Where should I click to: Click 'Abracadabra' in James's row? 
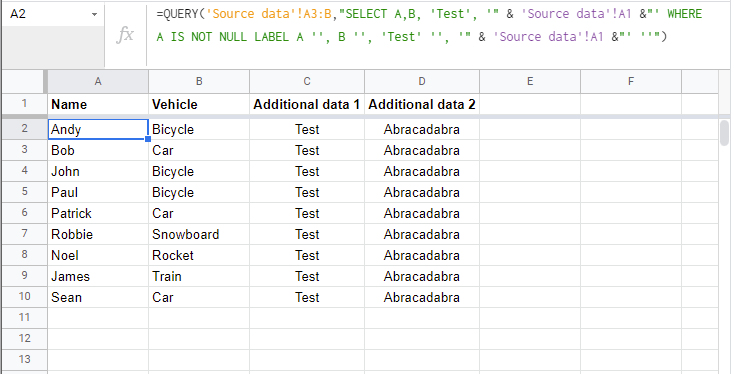coord(422,276)
